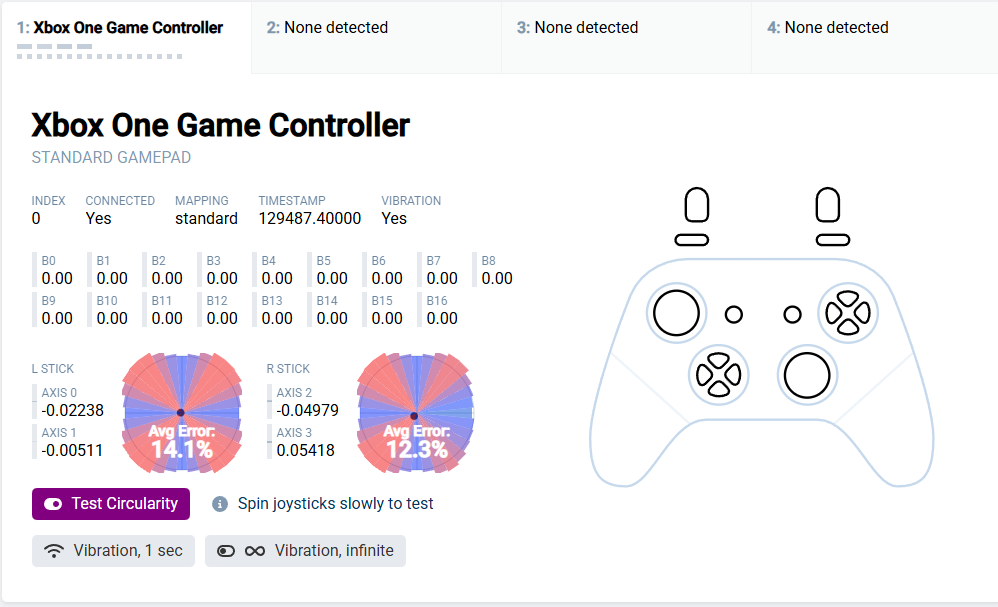Click the MAPPING value standard
998x607 pixels.
point(206,218)
